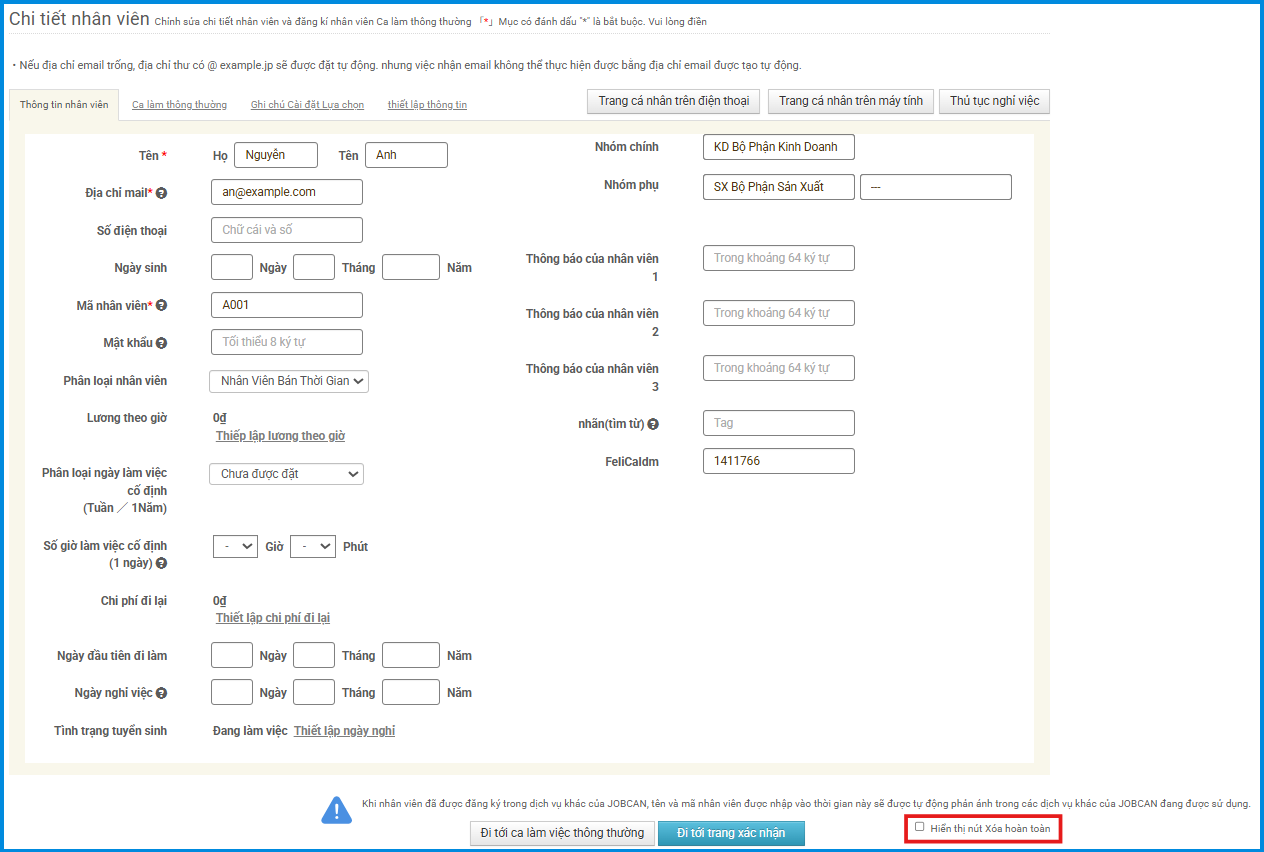Viewport: 1264px width, 852px height.
Task: Open the Phút minutes dropdown
Action: [x=312, y=547]
